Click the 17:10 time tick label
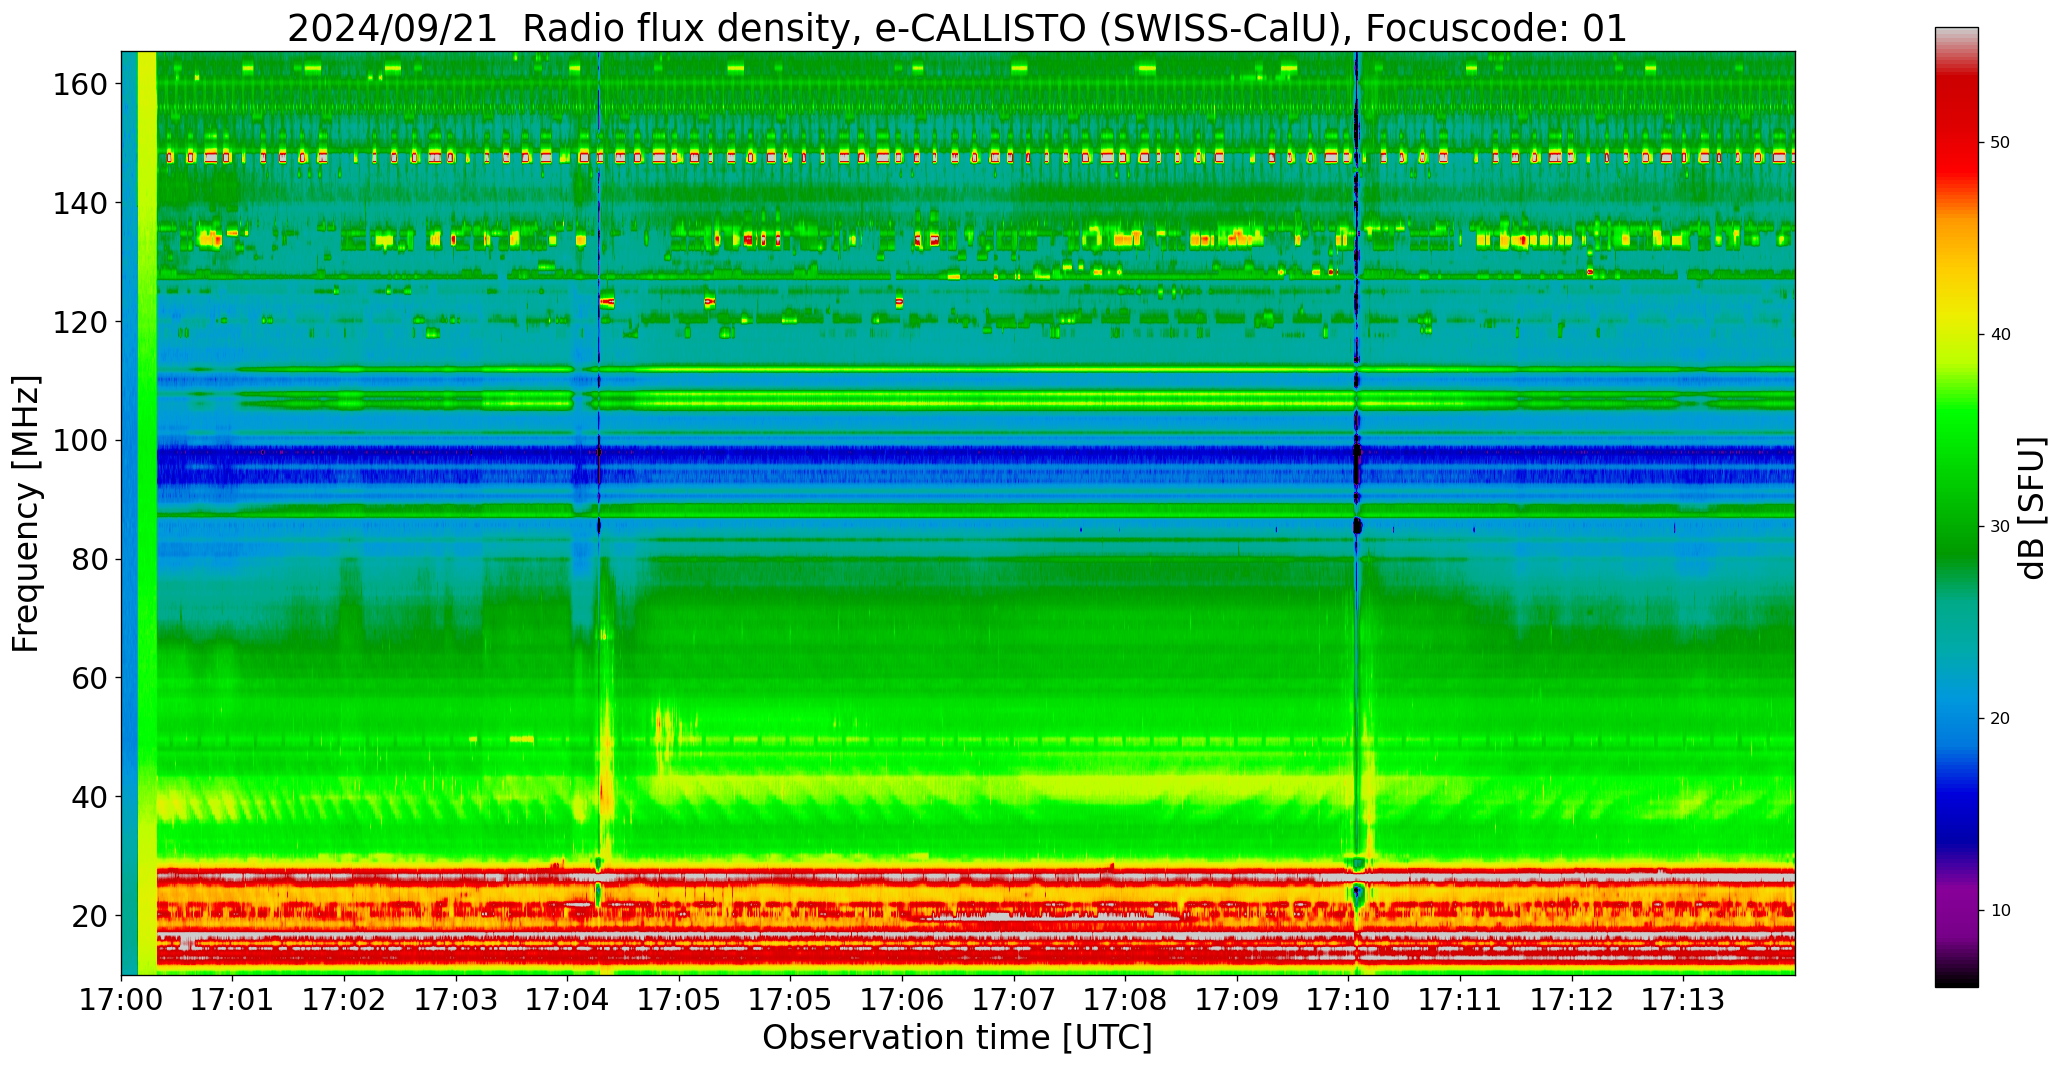Viewport: 2062px width, 1067px height. pos(1348,999)
